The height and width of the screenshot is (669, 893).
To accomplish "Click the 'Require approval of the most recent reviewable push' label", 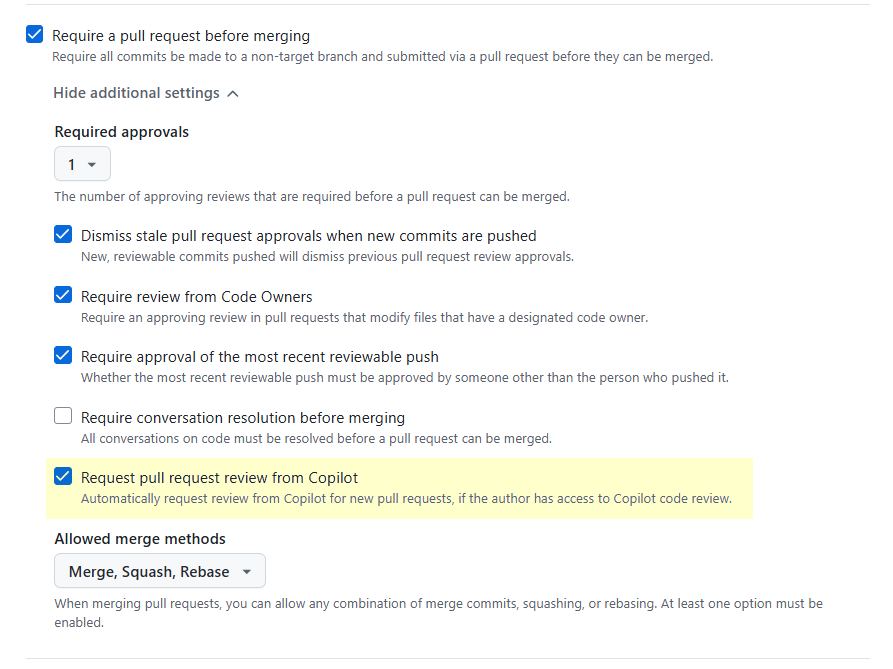I will [259, 357].
